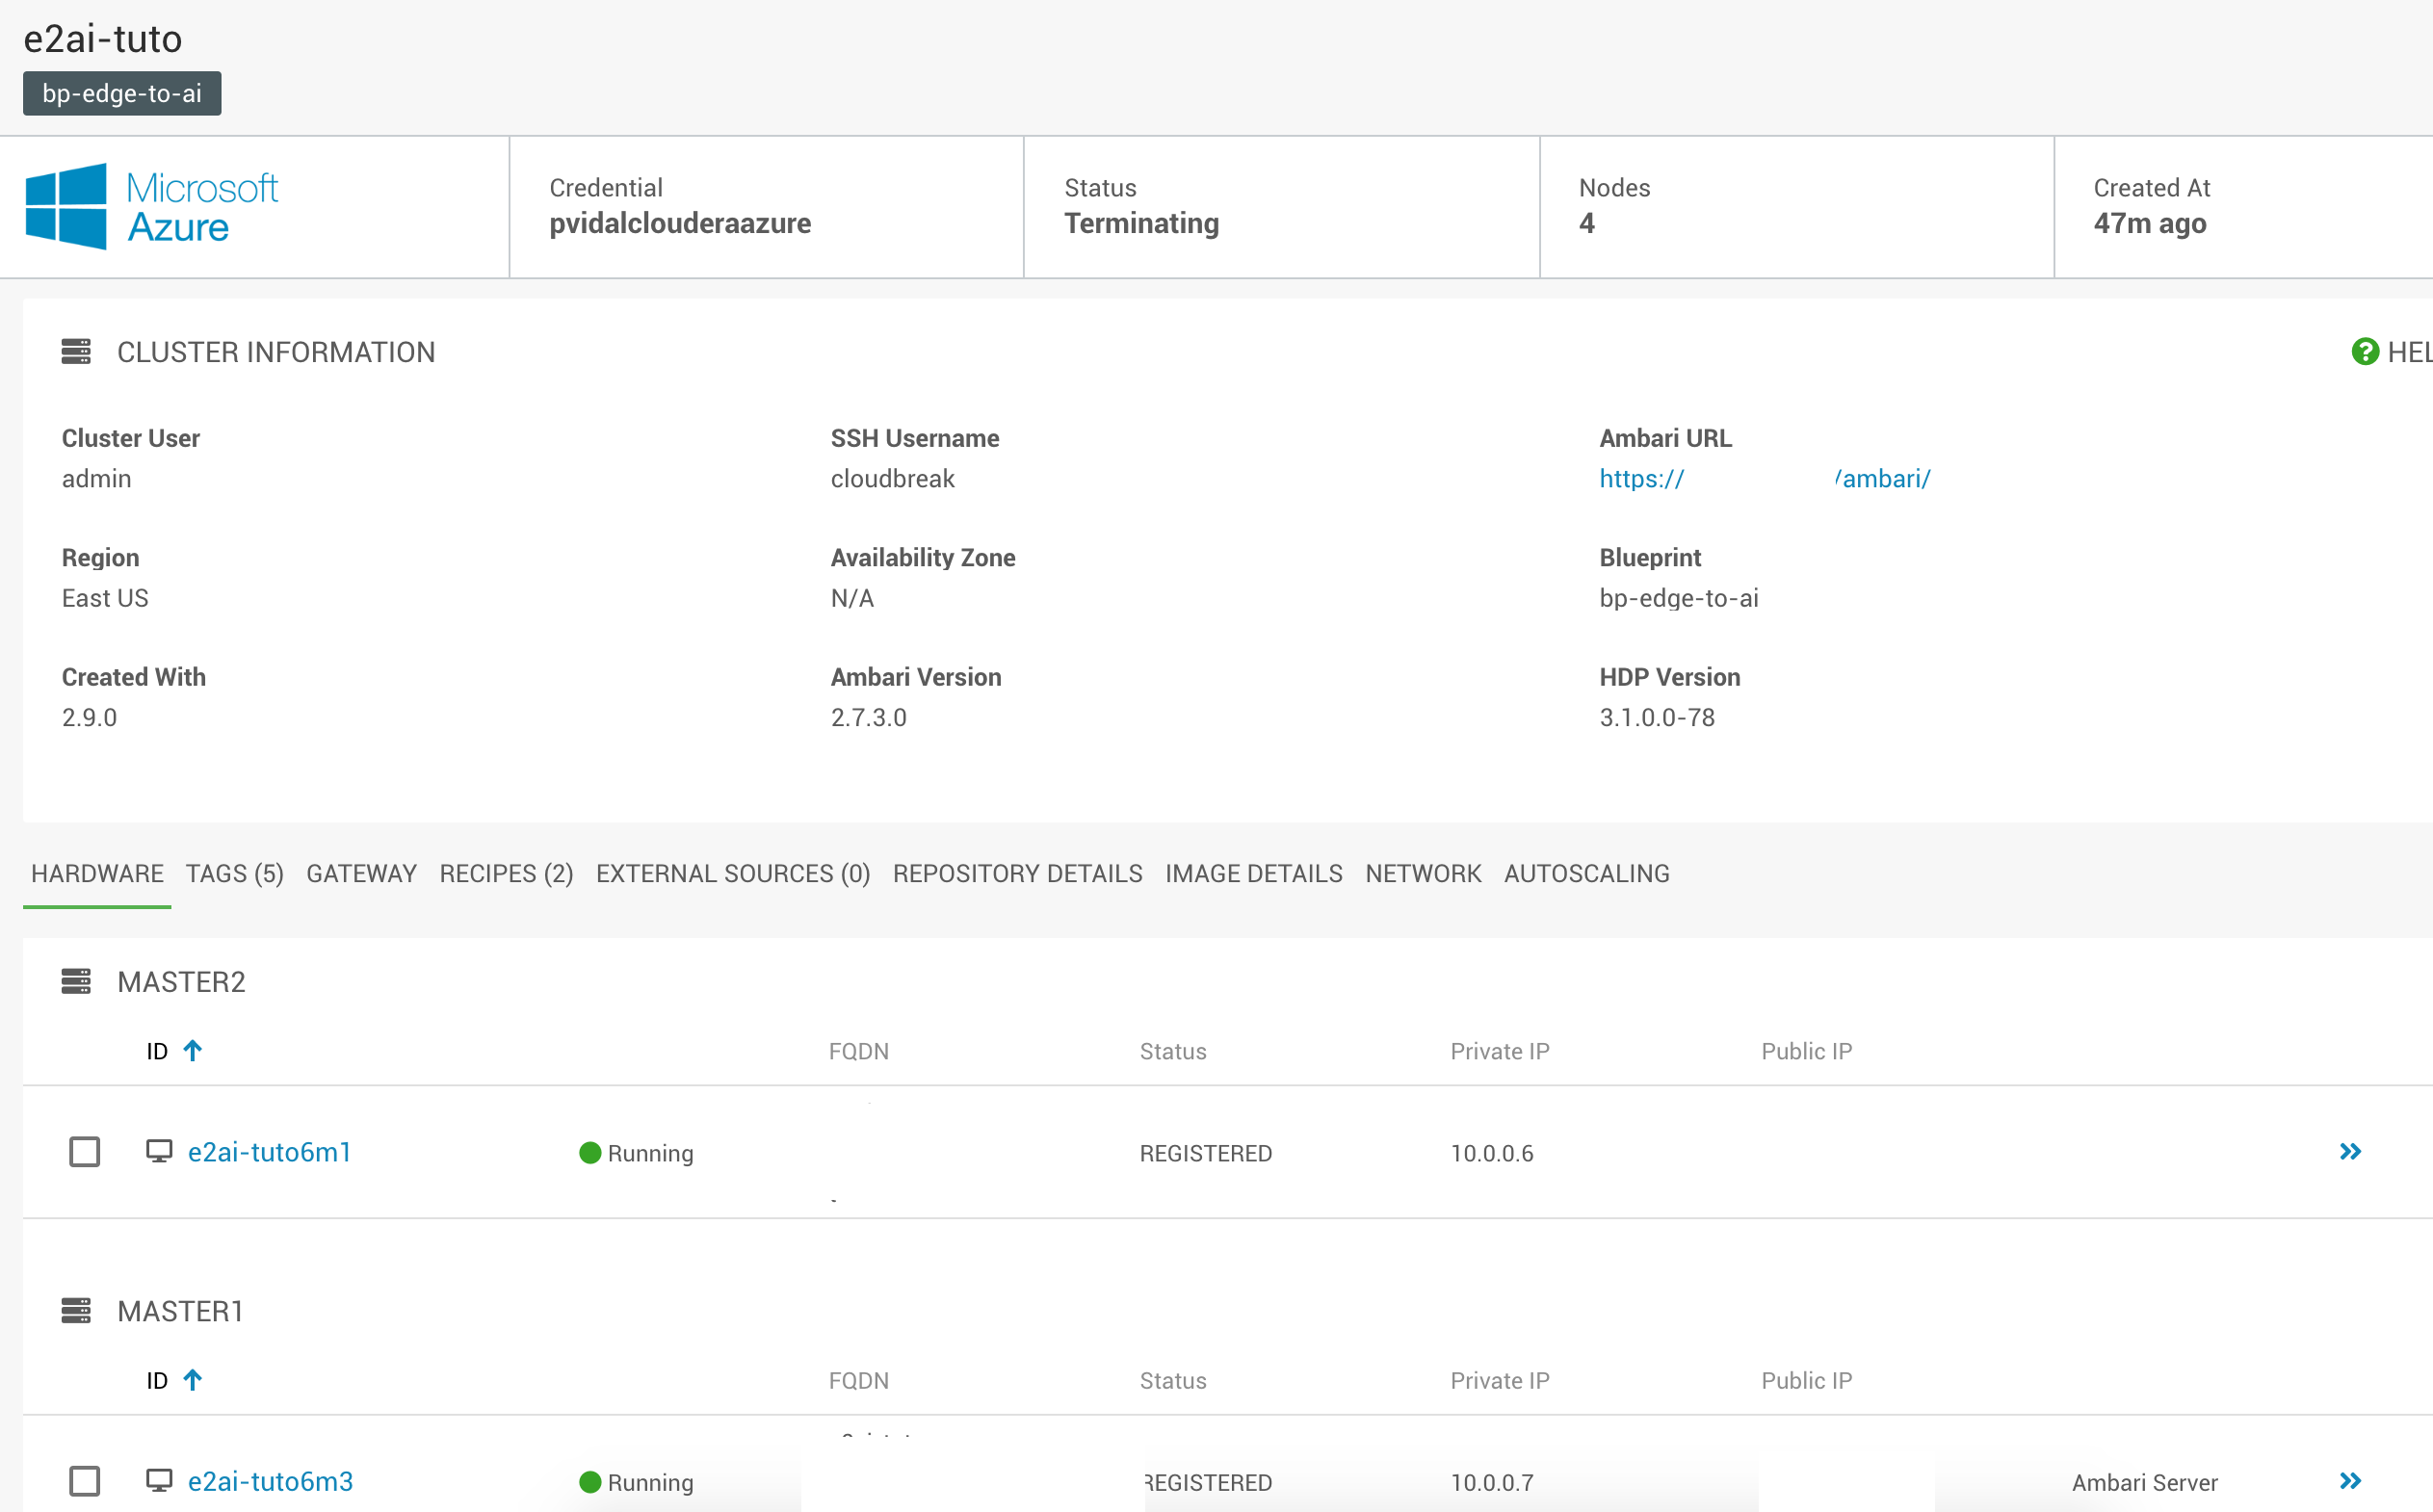Screen dimensions: 2433x1512
Task: Click the Microsoft Azure provider logo
Action: [x=152, y=205]
